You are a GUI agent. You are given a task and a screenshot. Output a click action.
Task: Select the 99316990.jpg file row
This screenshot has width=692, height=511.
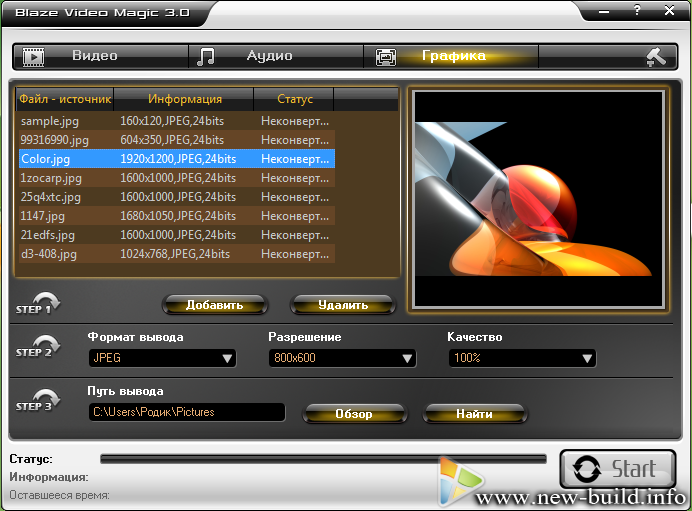click(x=177, y=140)
